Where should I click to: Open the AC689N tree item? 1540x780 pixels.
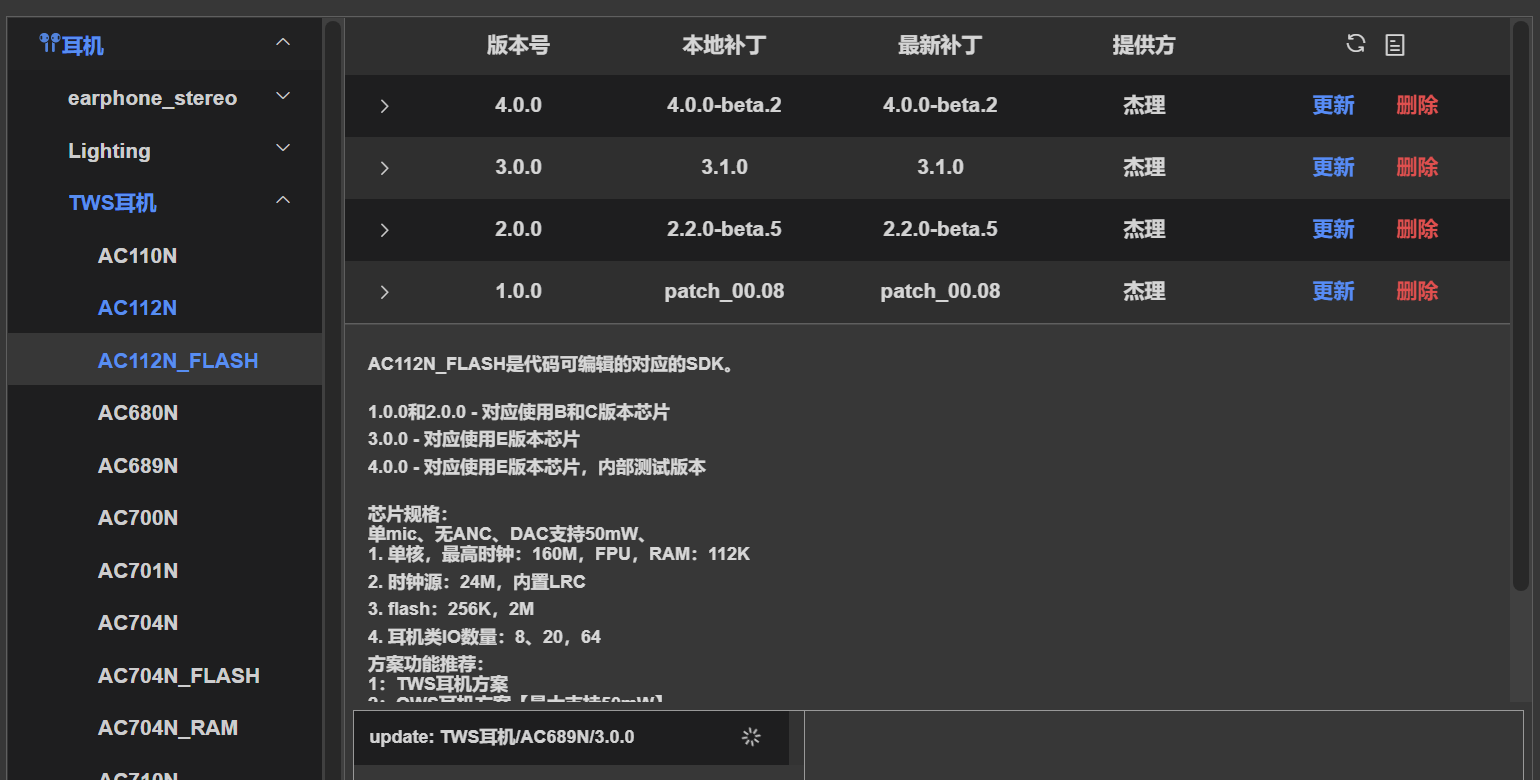point(138,466)
